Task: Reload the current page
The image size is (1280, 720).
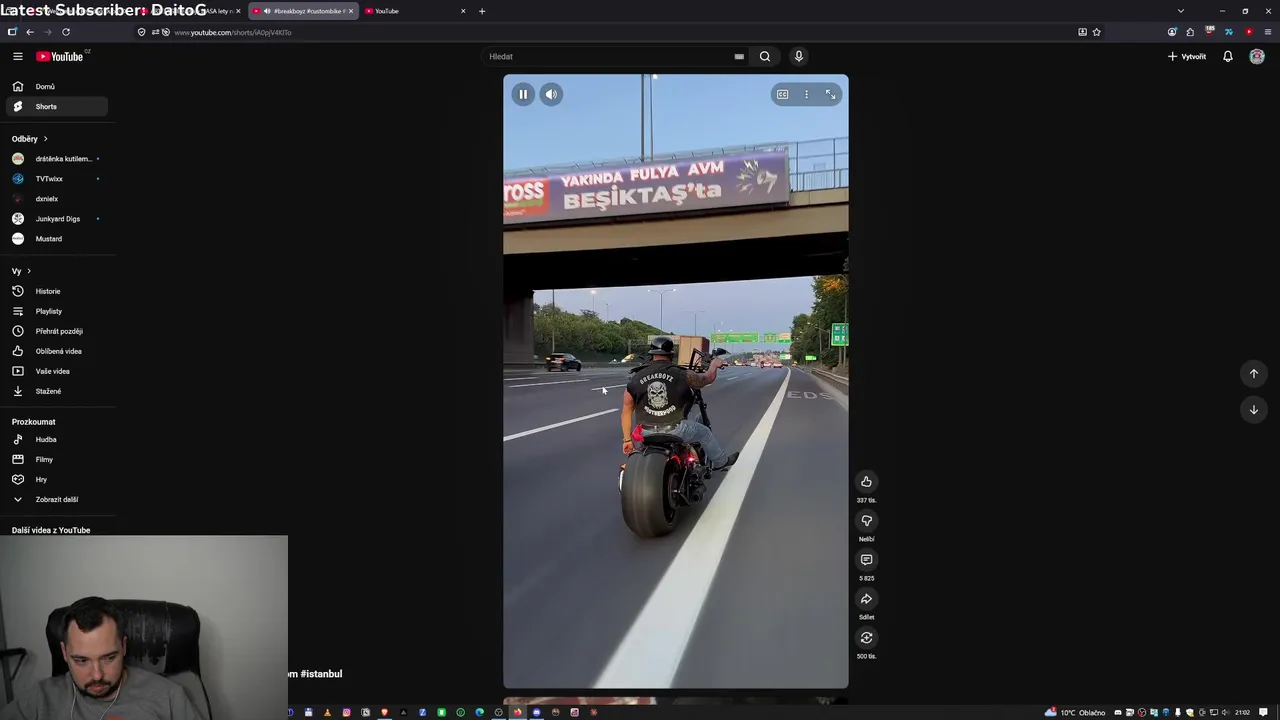Action: (66, 32)
